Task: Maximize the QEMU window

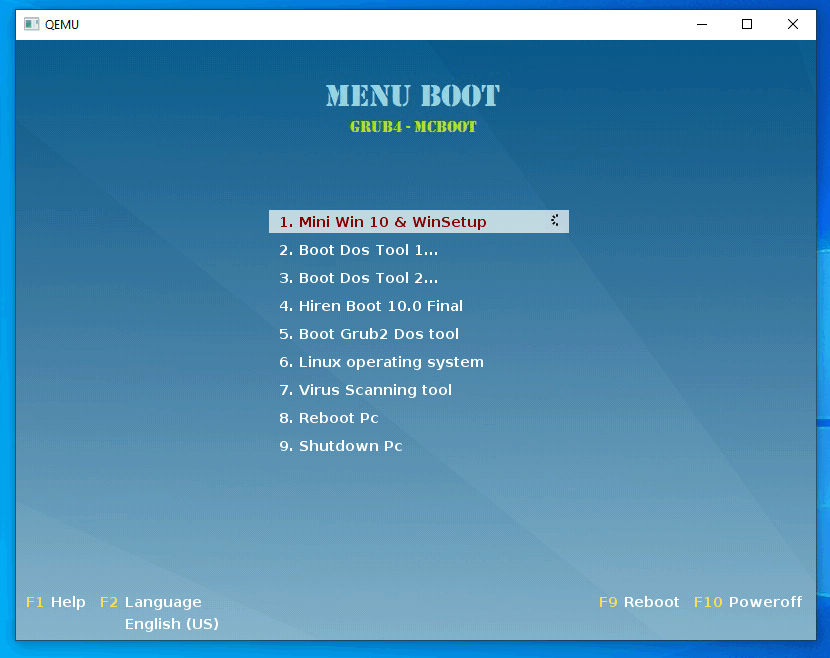Action: (x=747, y=24)
